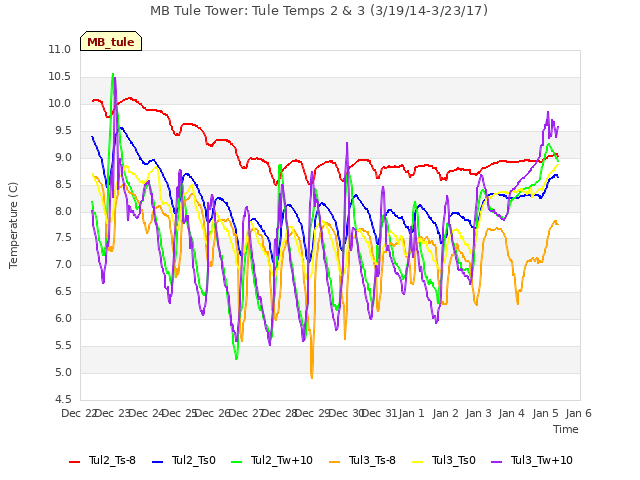Click the 6.5 y-axis tick label
The width and height of the screenshot is (640, 480).
(63, 291)
